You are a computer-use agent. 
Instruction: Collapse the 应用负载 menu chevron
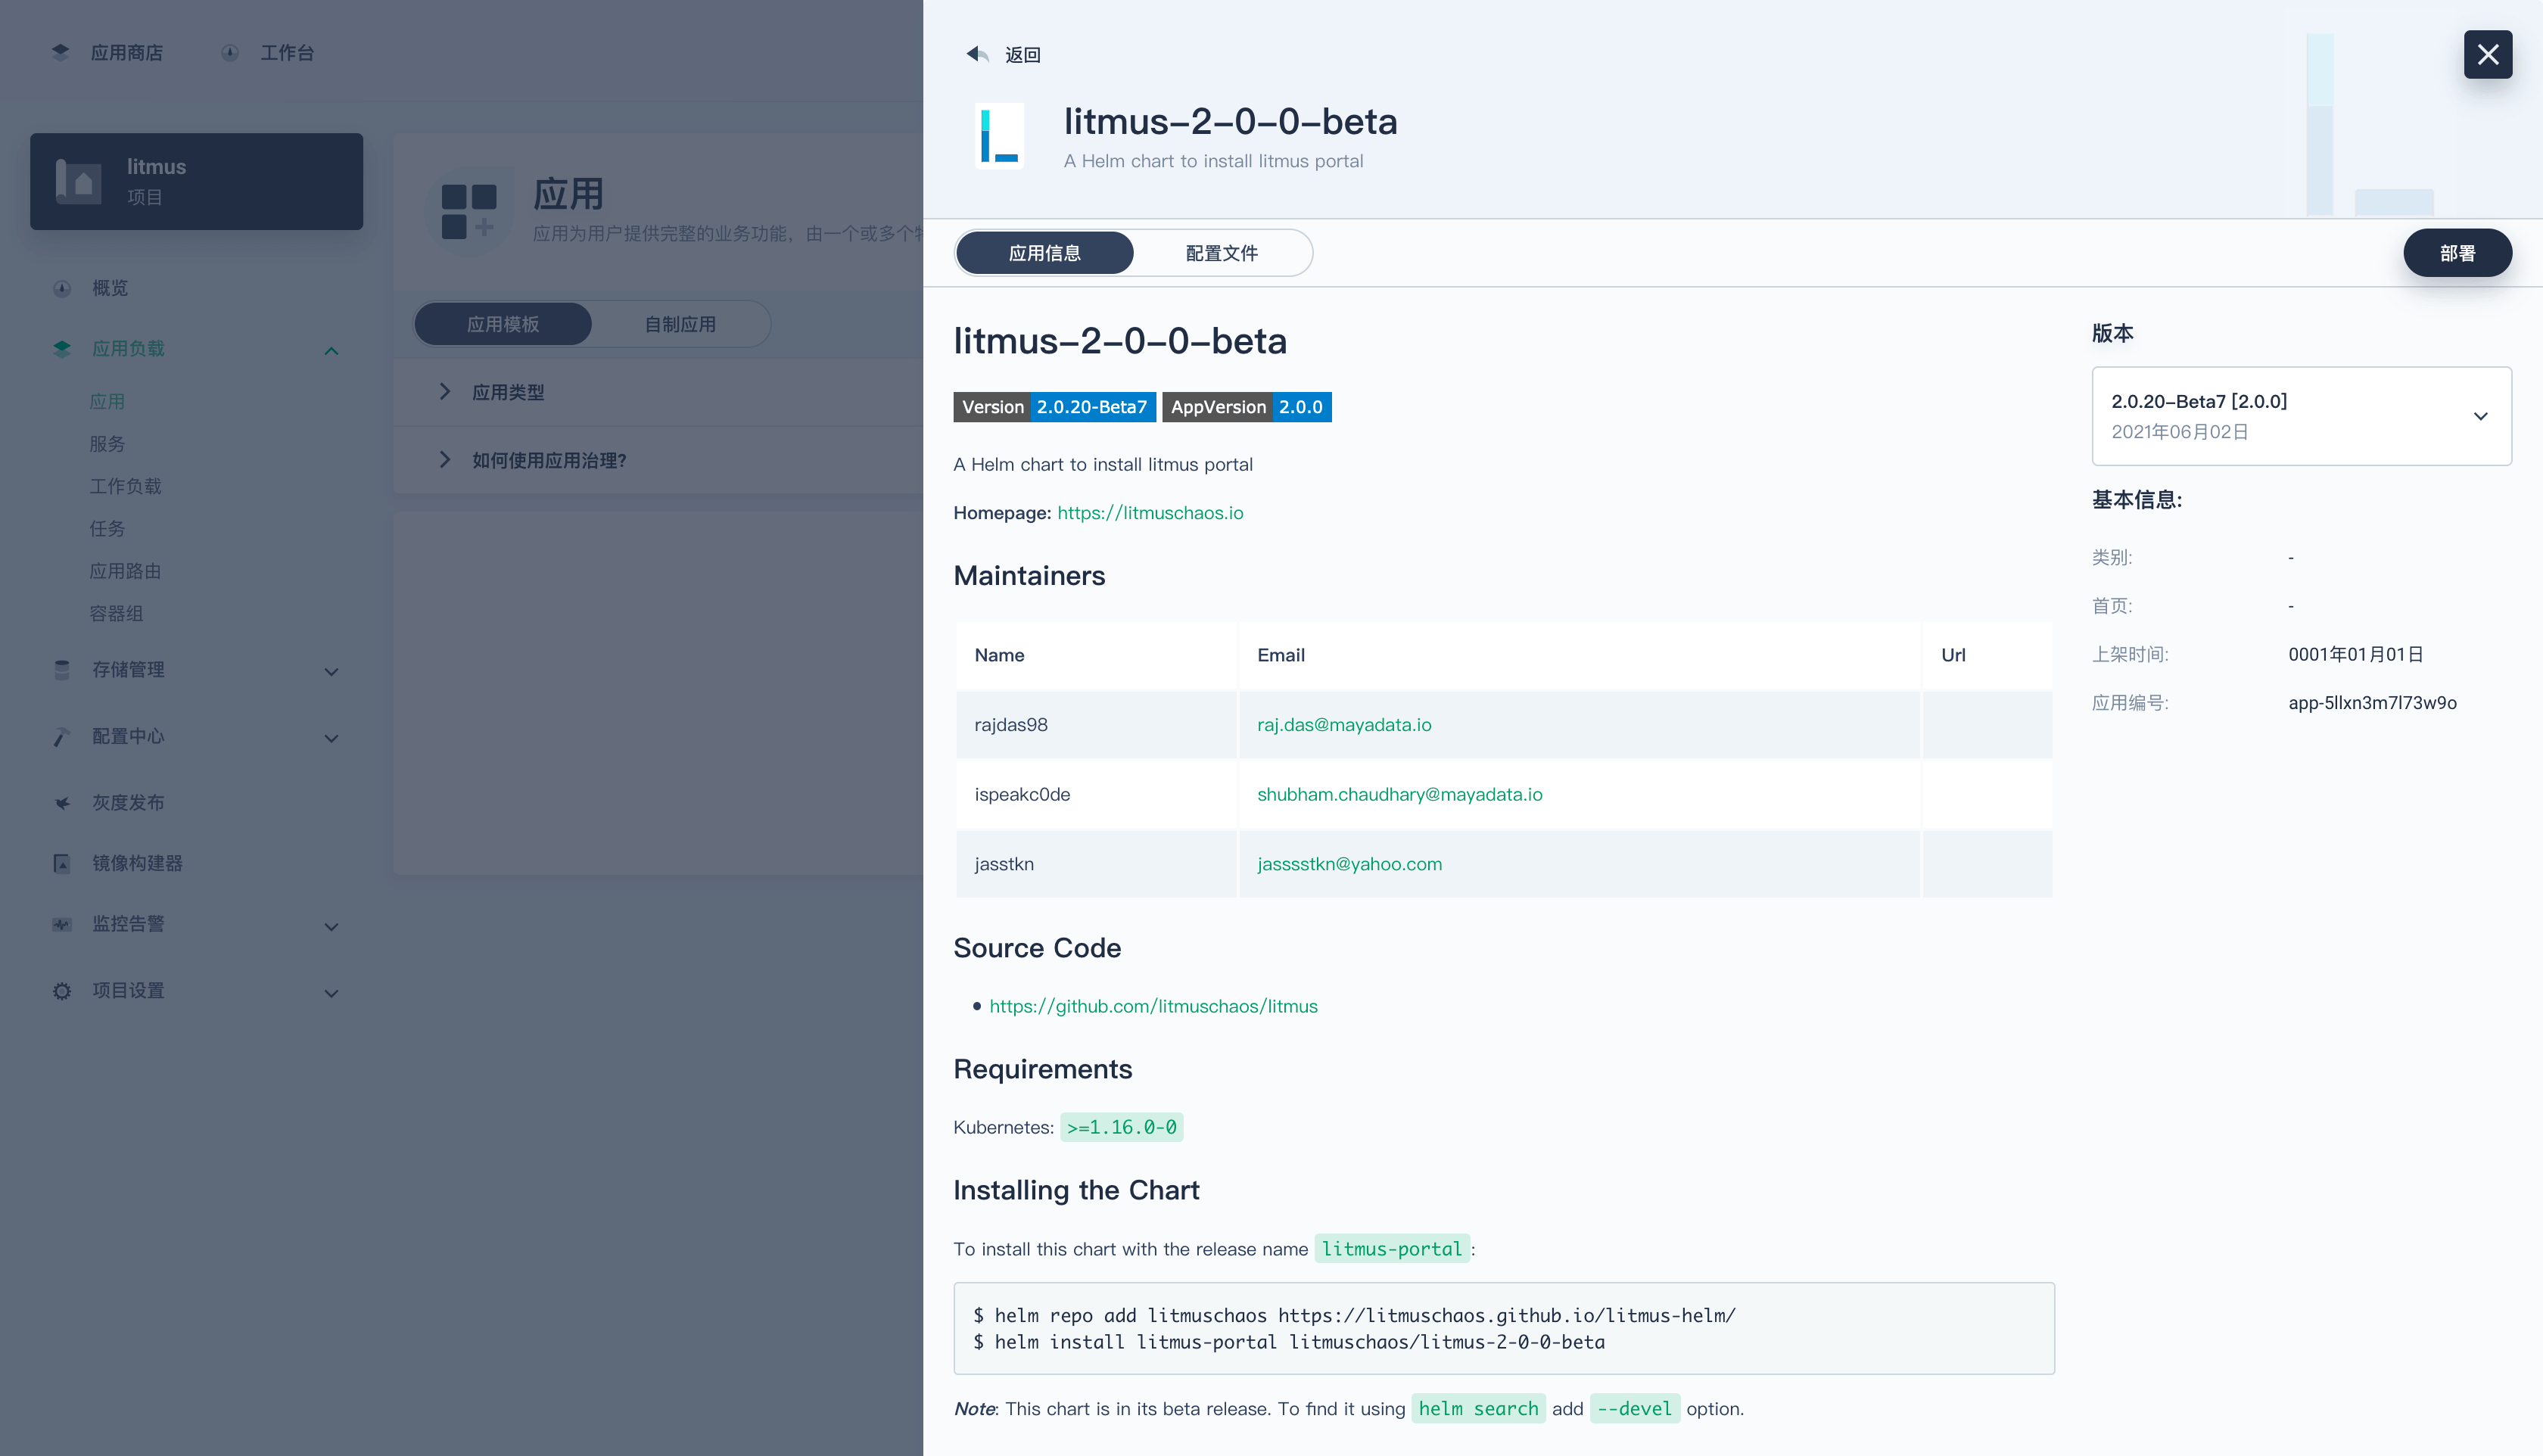[x=331, y=350]
